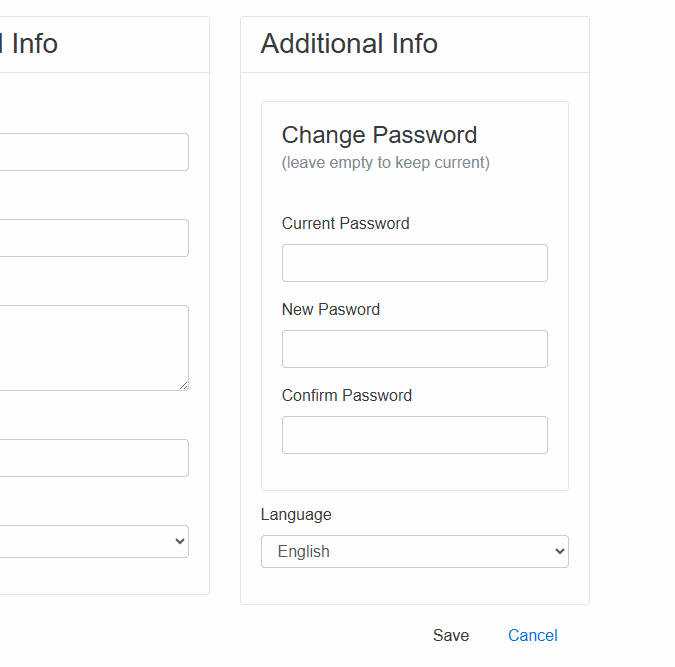This screenshot has width=675, height=667.
Task: Open the Language dropdown showing English
Action: pyautogui.click(x=414, y=551)
